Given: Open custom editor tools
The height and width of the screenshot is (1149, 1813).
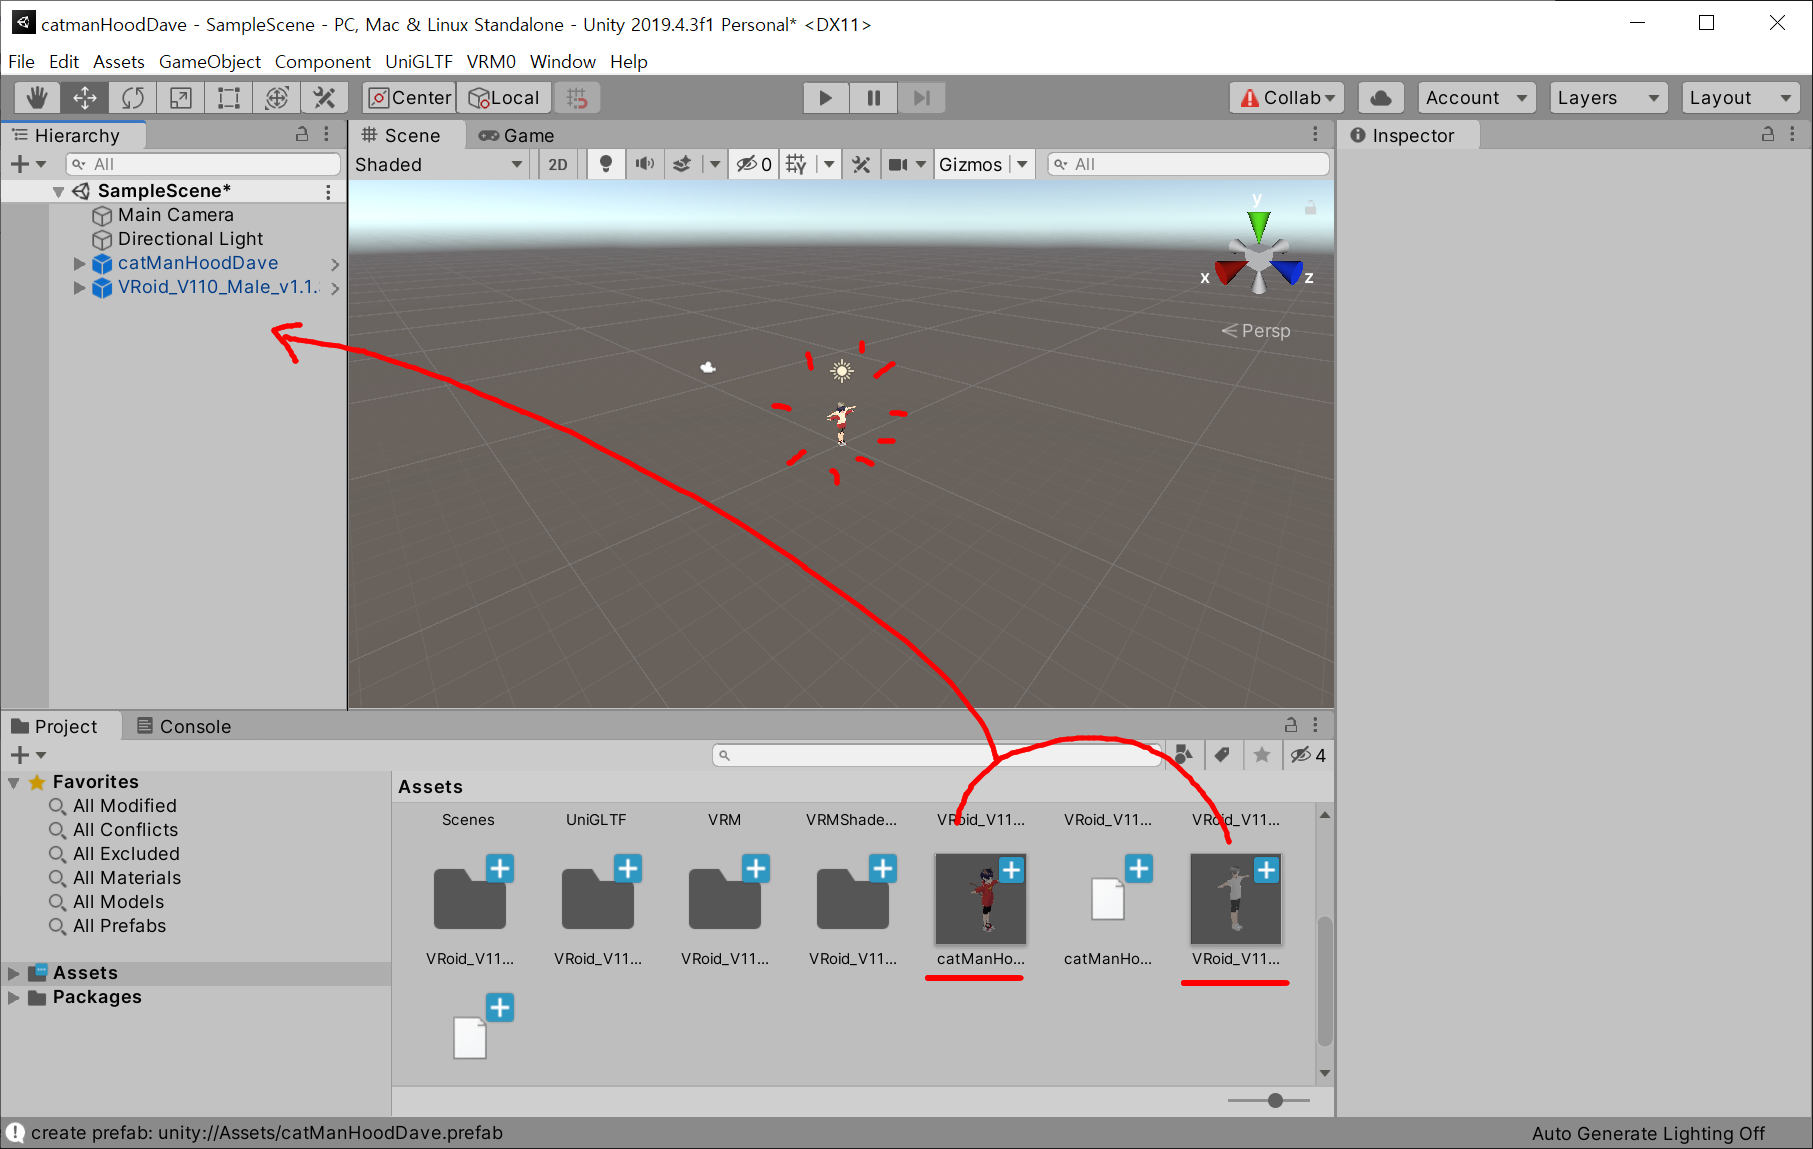Looking at the screenshot, I should click(x=324, y=97).
